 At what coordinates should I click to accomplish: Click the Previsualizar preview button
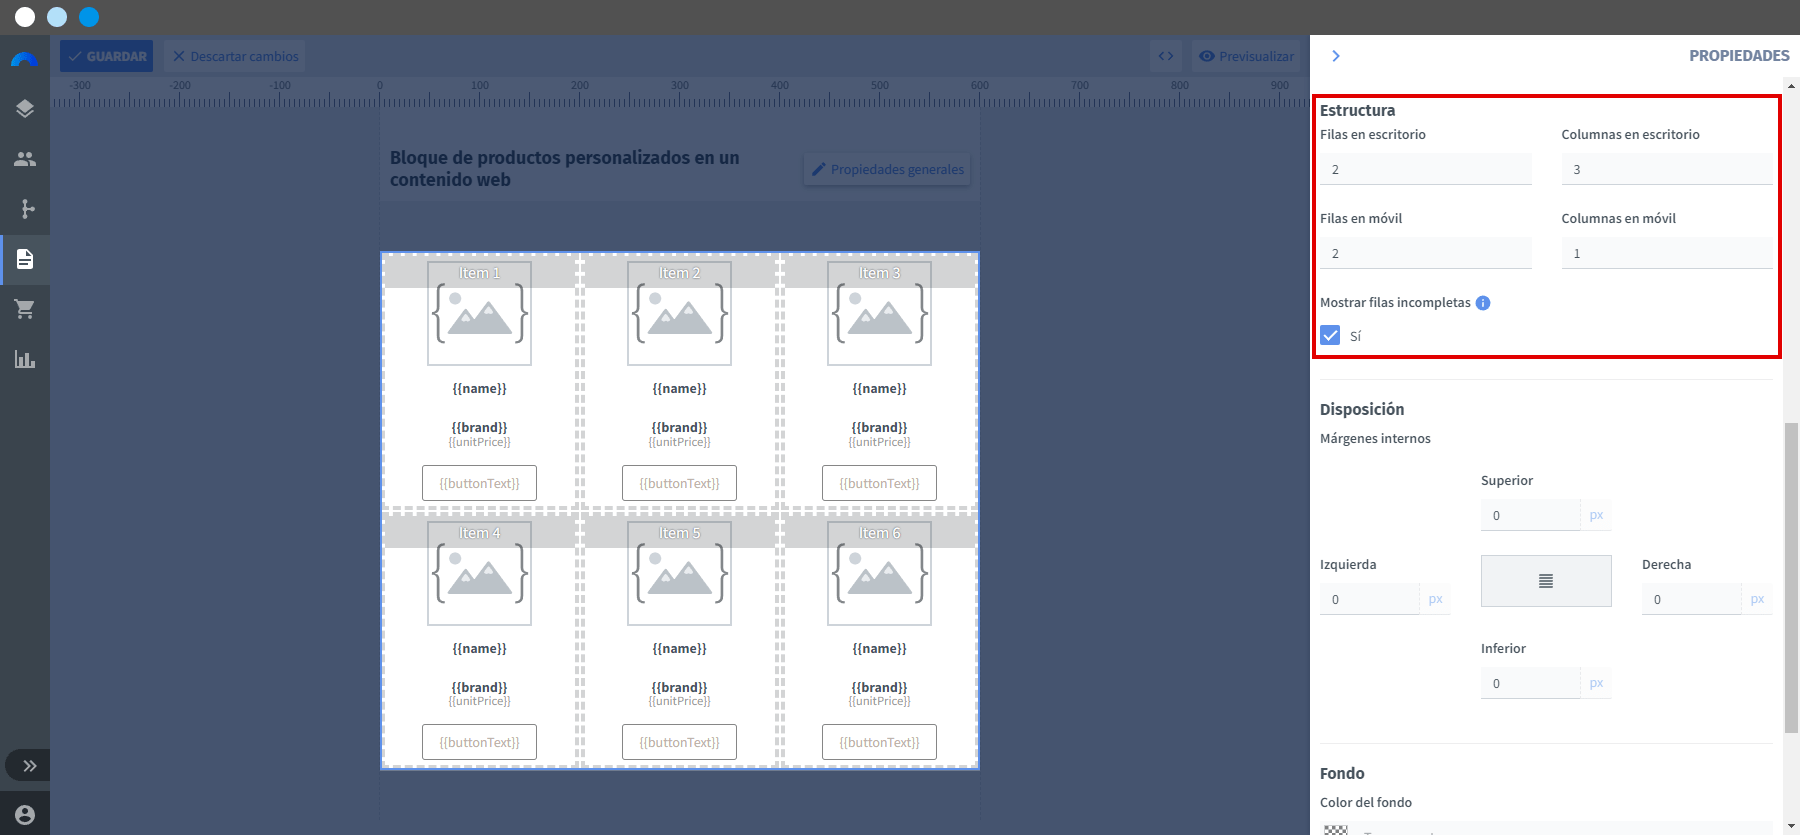(x=1246, y=56)
